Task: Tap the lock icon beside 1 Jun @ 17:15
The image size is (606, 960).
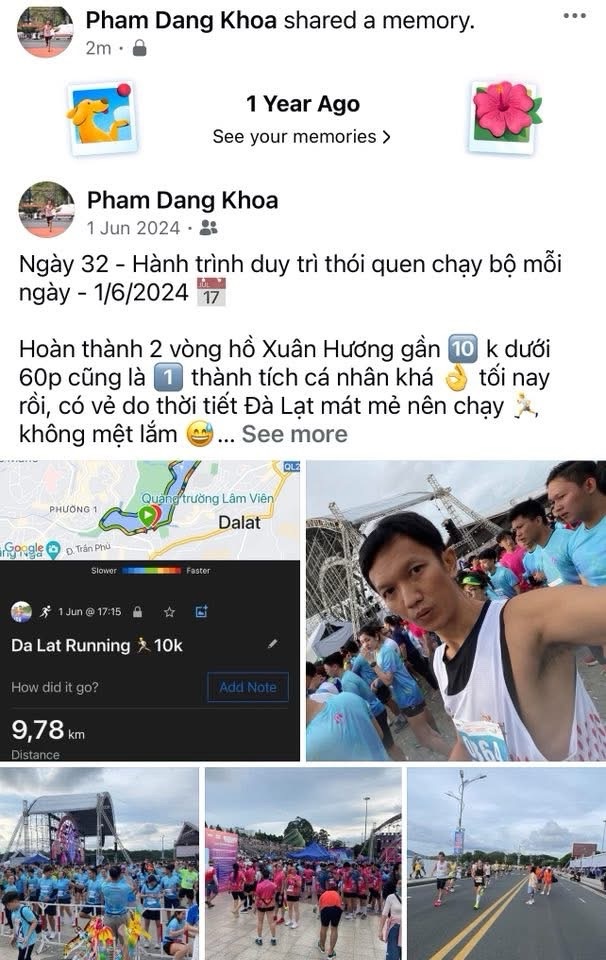Action: [x=138, y=612]
